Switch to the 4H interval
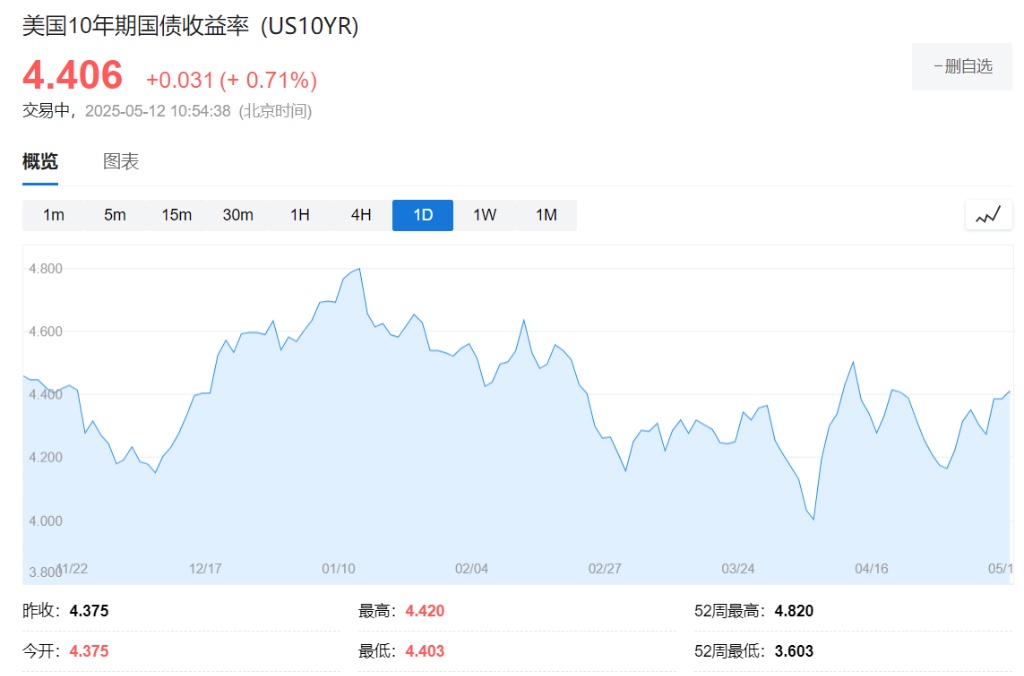1024x676 pixels. 361,215
